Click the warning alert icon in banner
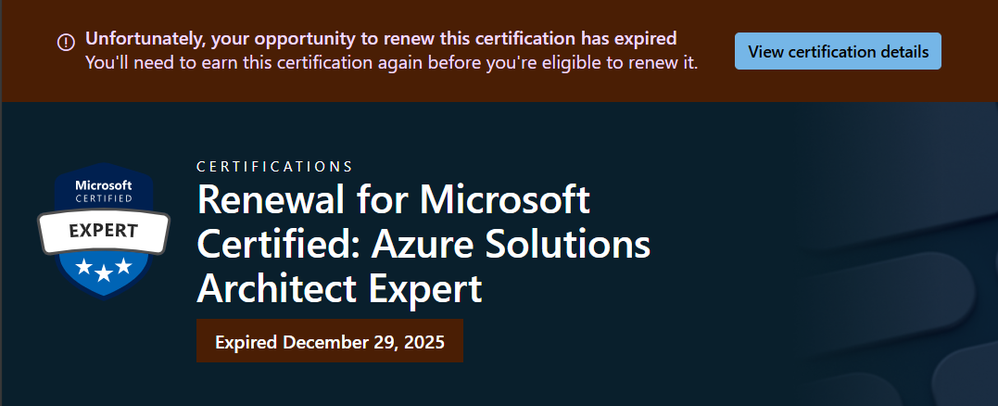The height and width of the screenshot is (406, 998). pos(66,42)
